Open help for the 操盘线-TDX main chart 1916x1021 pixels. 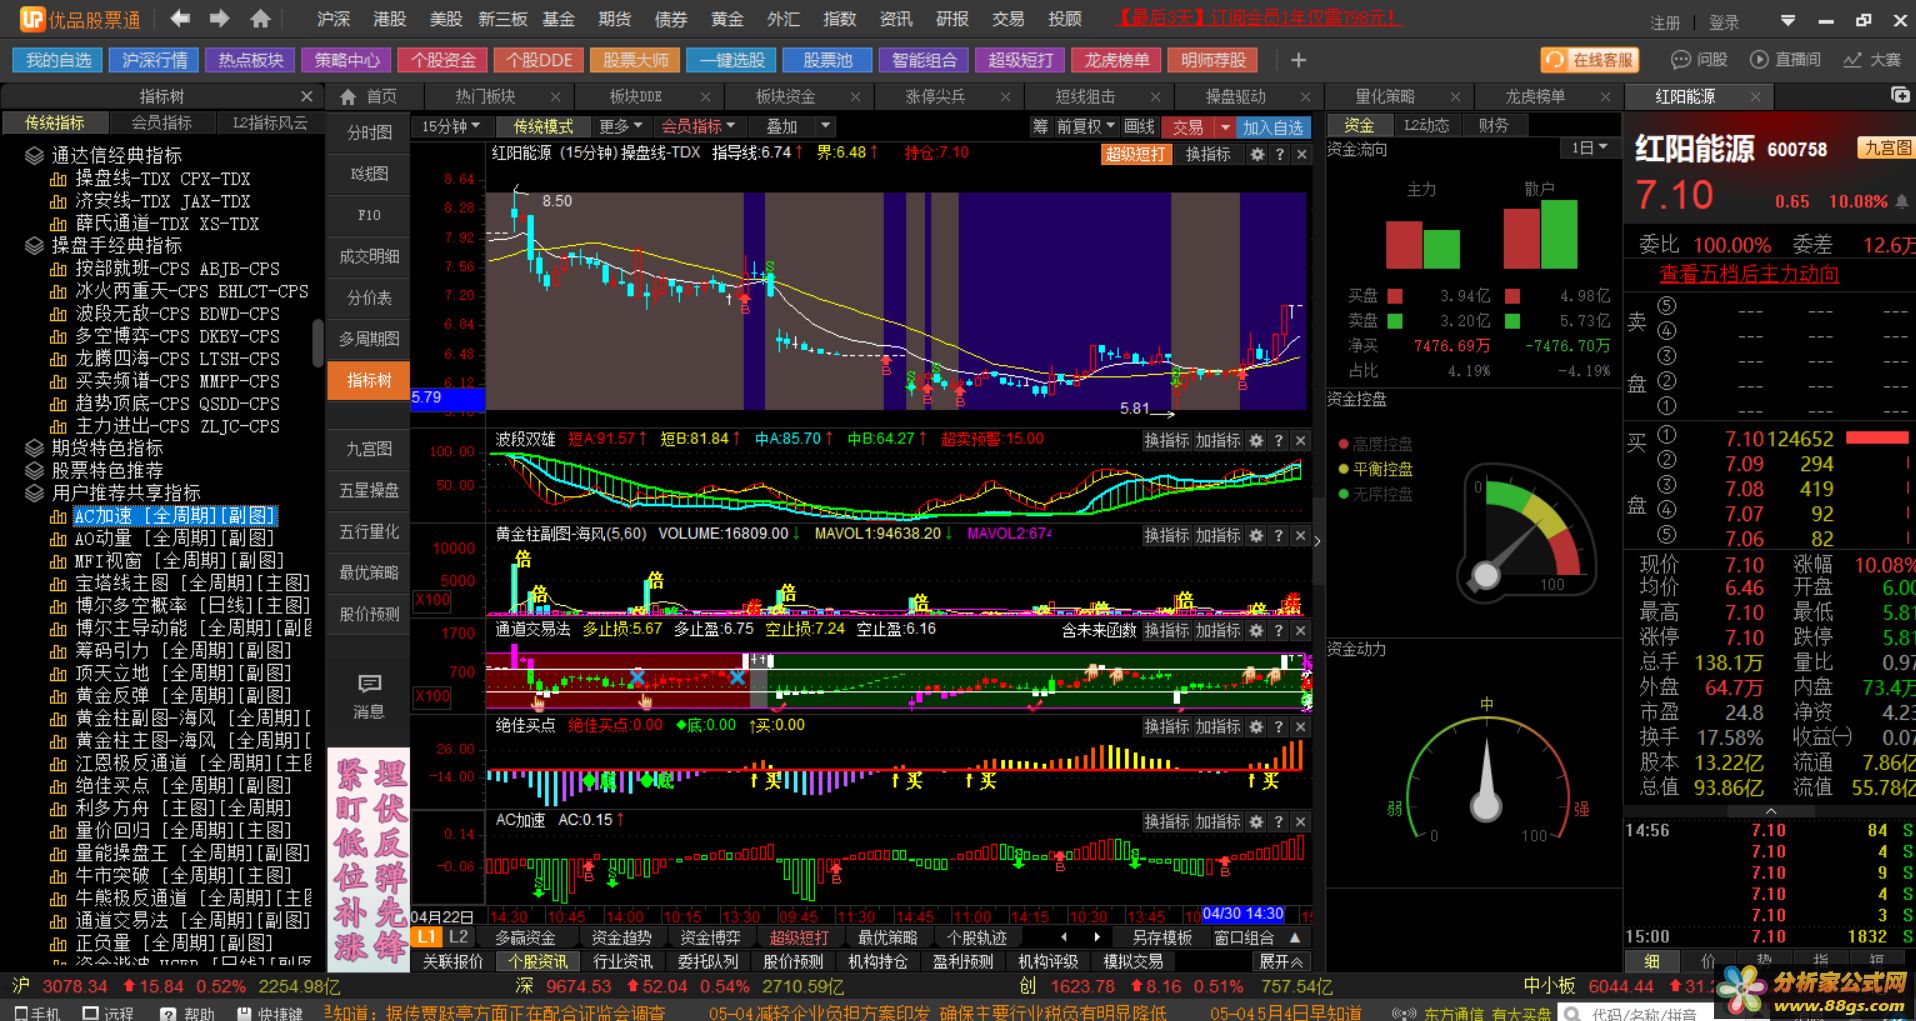(1279, 154)
